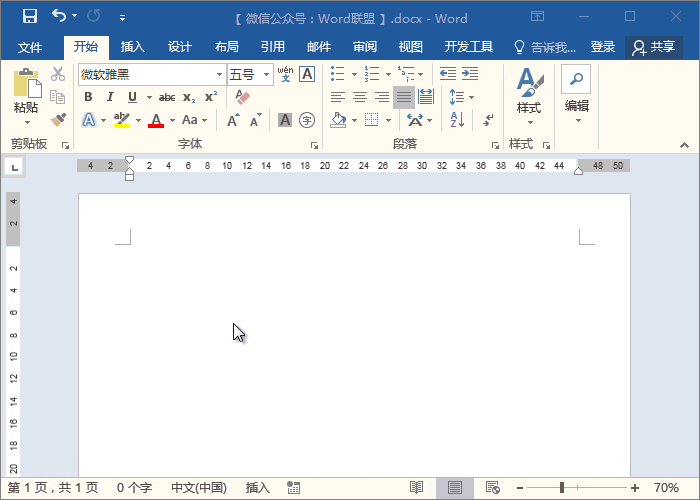This screenshot has width=700, height=500.
Task: Clear all formatting with eraser icon
Action: [242, 97]
